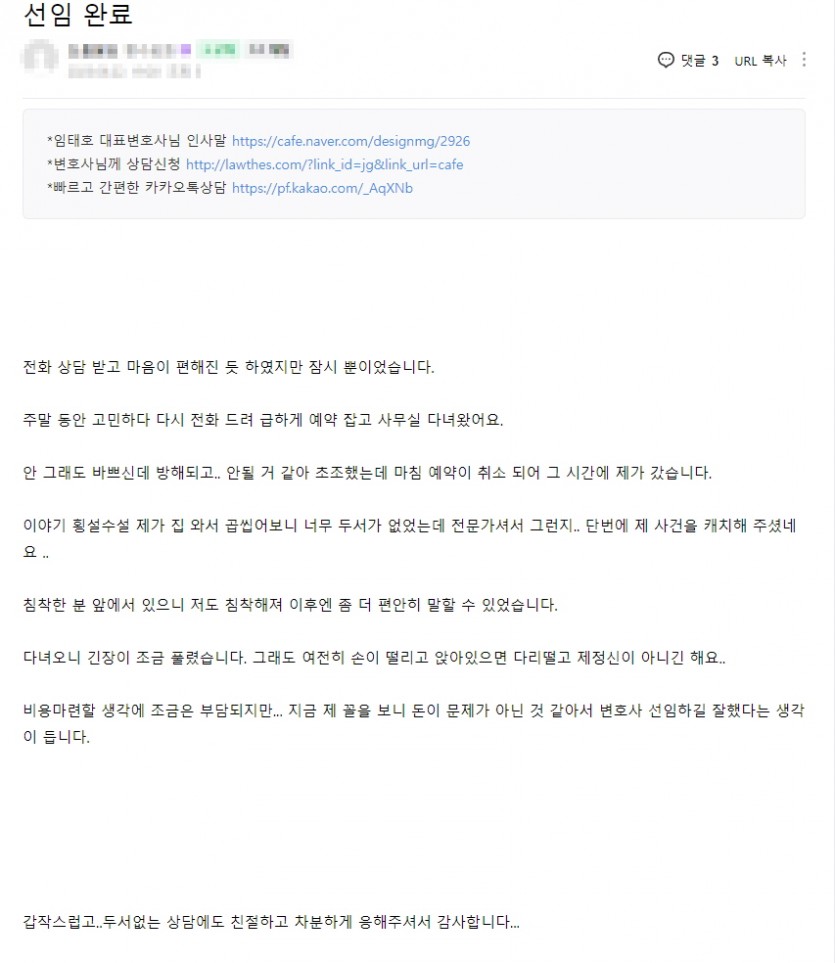Image resolution: width=835 pixels, height=963 pixels.
Task: Open the cafe.naver.com/designmg/2926 link
Action: [x=351, y=141]
